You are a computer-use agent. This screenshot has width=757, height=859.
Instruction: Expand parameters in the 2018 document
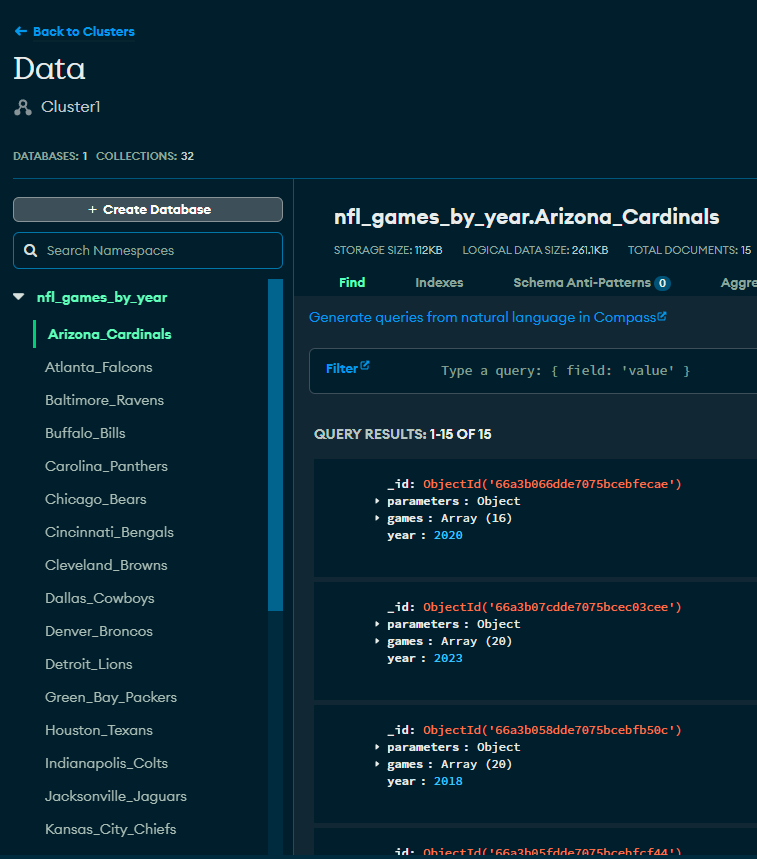(x=377, y=747)
